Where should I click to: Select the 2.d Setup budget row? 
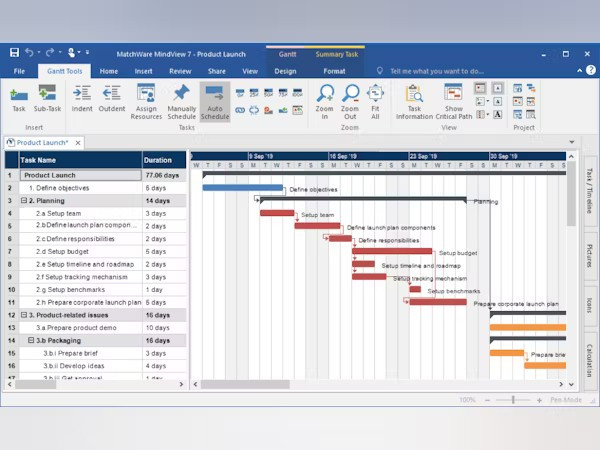pyautogui.click(x=96, y=251)
